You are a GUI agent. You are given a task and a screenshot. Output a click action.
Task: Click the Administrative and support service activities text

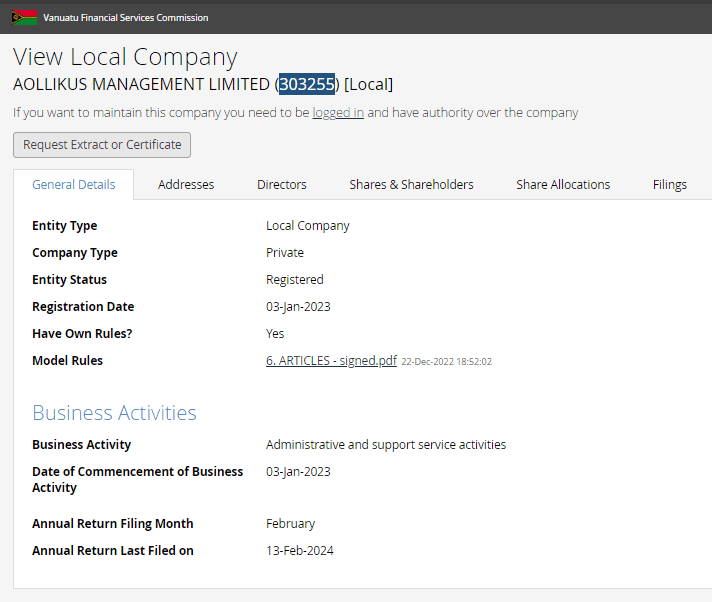[386, 445]
